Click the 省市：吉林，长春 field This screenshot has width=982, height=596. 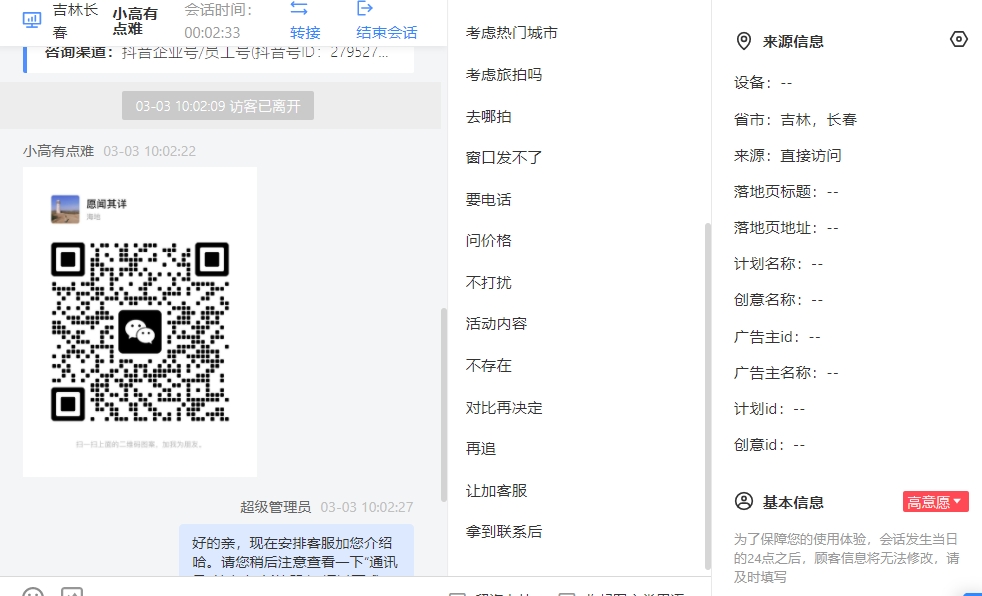pyautogui.click(x=795, y=120)
